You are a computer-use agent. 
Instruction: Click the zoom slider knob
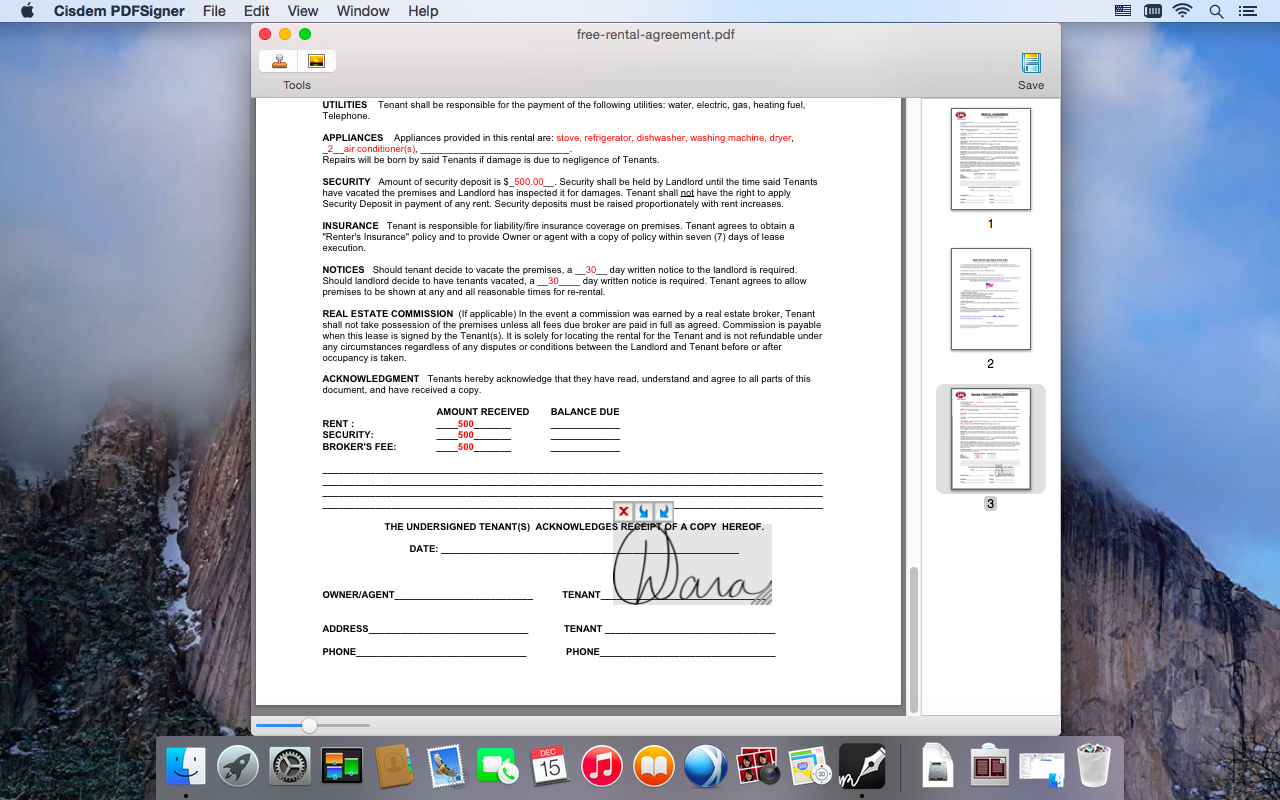click(309, 725)
